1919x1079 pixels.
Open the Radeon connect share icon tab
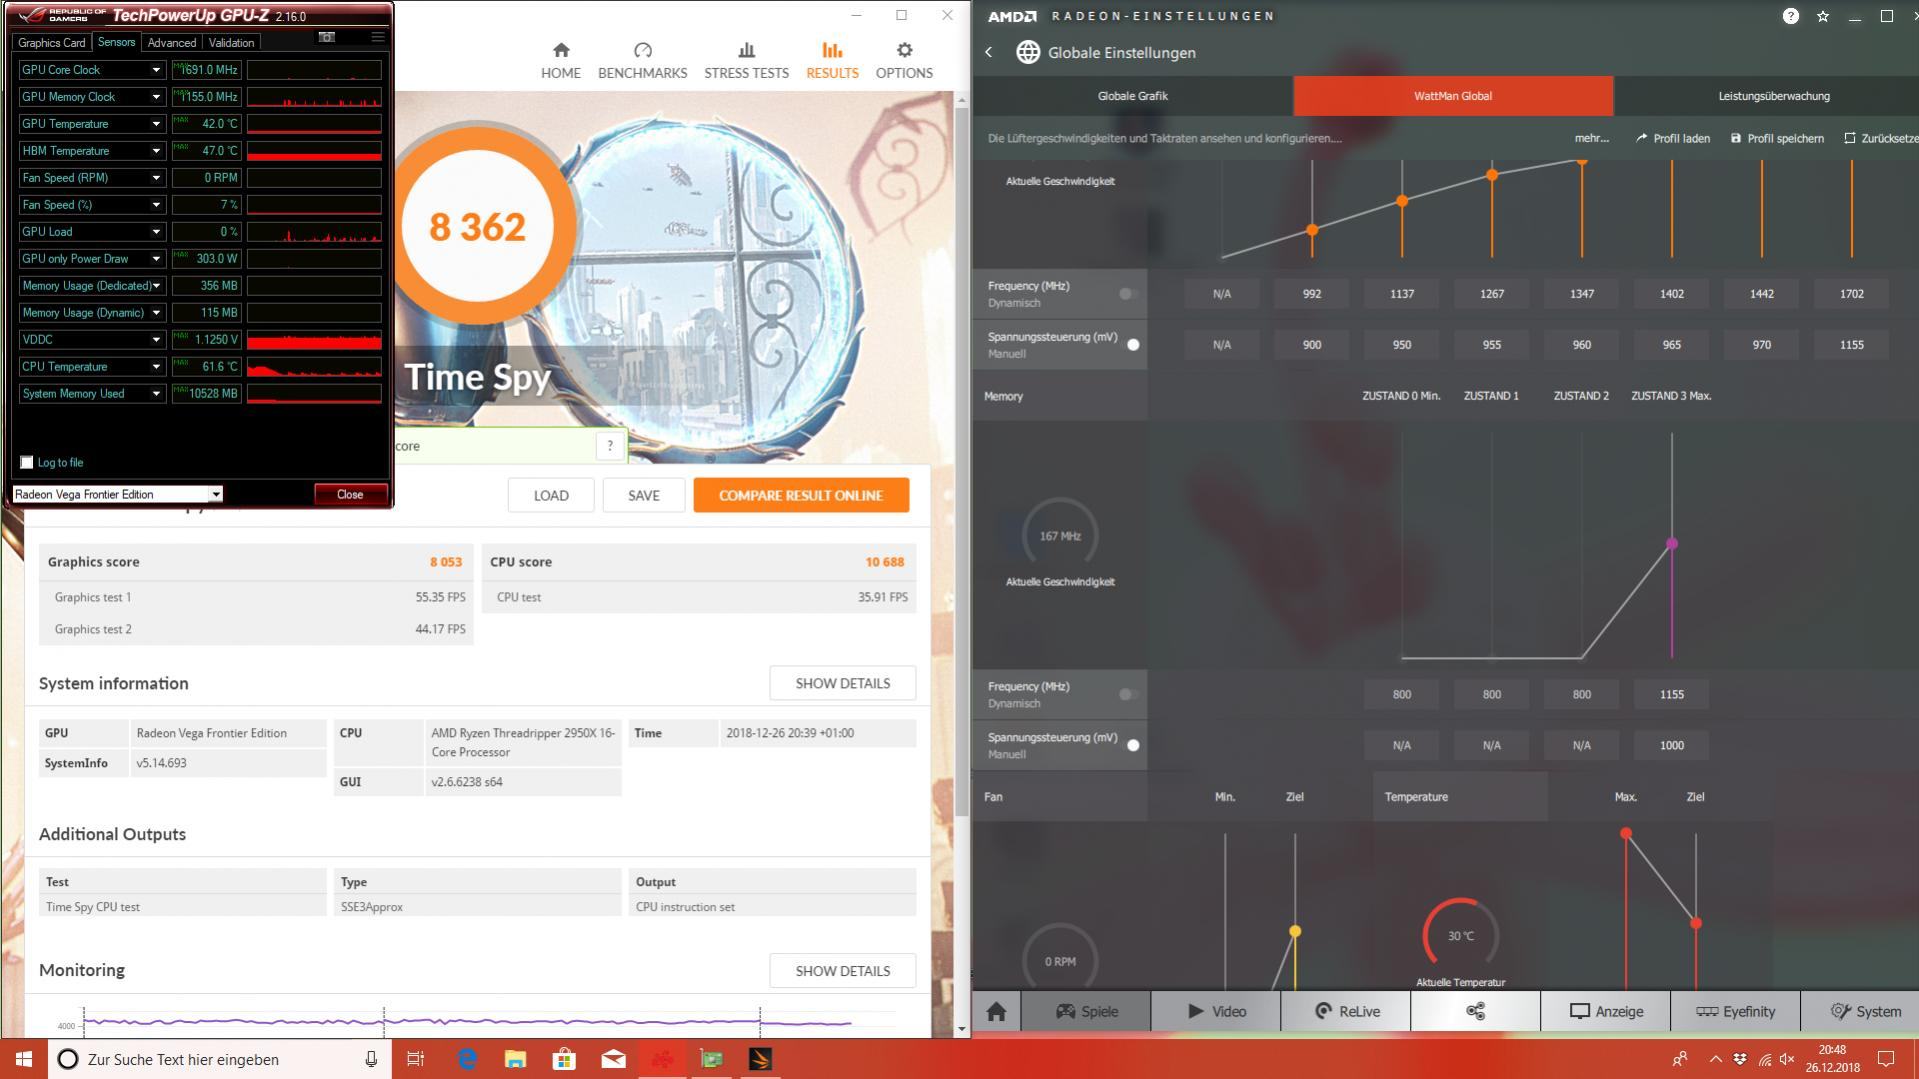(x=1475, y=1011)
